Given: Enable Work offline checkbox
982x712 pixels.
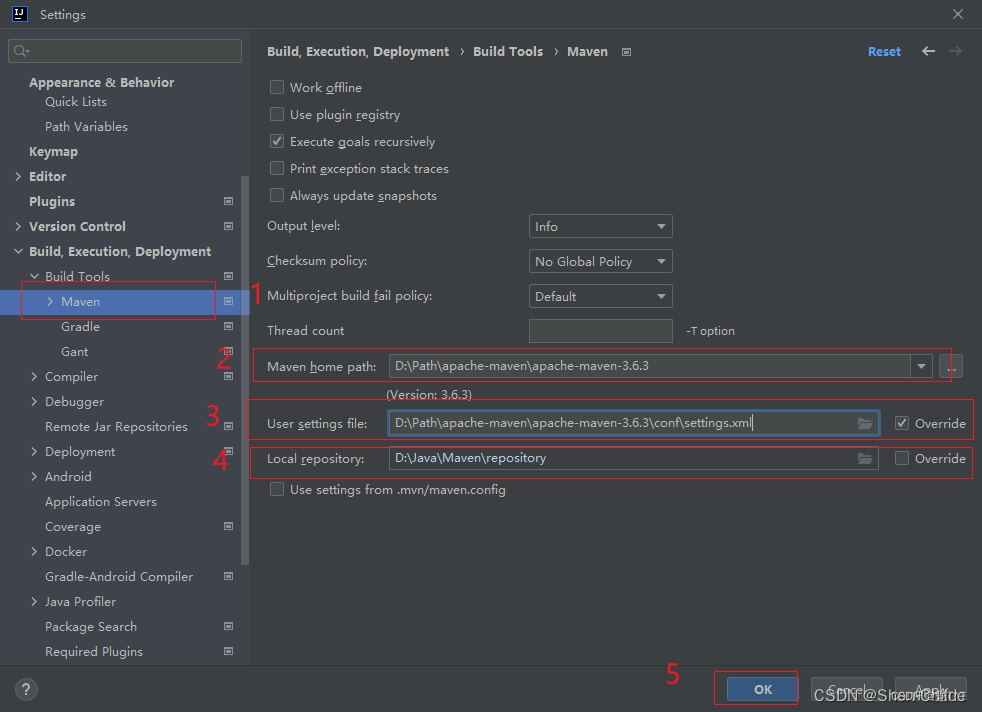Looking at the screenshot, I should pyautogui.click(x=277, y=87).
